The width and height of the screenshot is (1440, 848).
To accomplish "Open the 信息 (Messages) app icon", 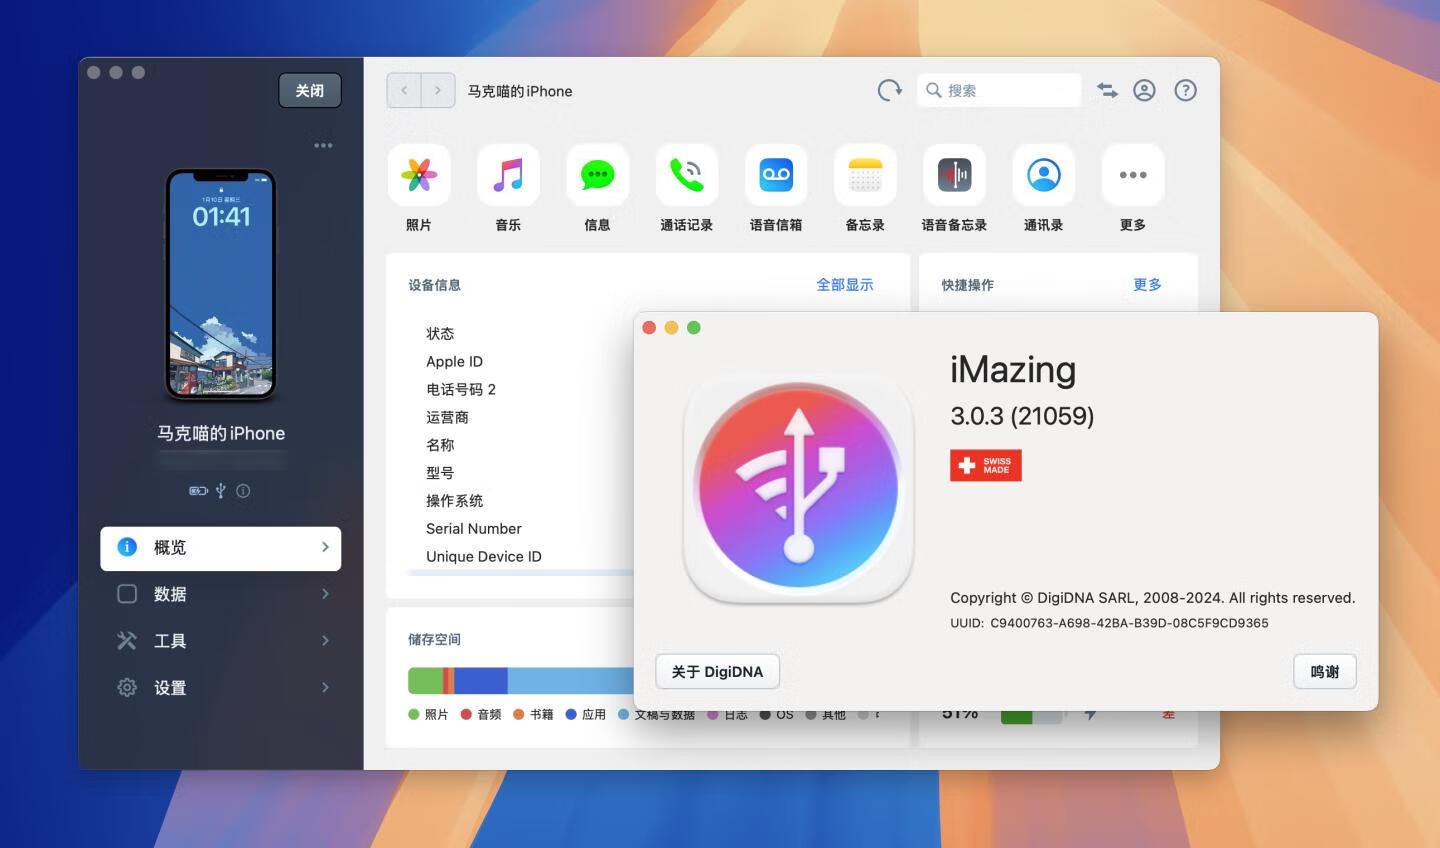I will 597,175.
